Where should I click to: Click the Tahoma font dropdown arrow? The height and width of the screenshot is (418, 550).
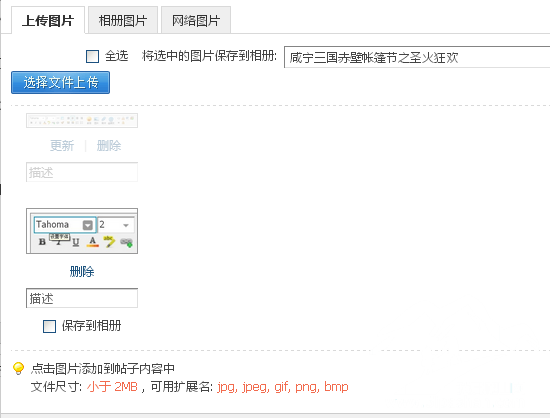tap(87, 225)
